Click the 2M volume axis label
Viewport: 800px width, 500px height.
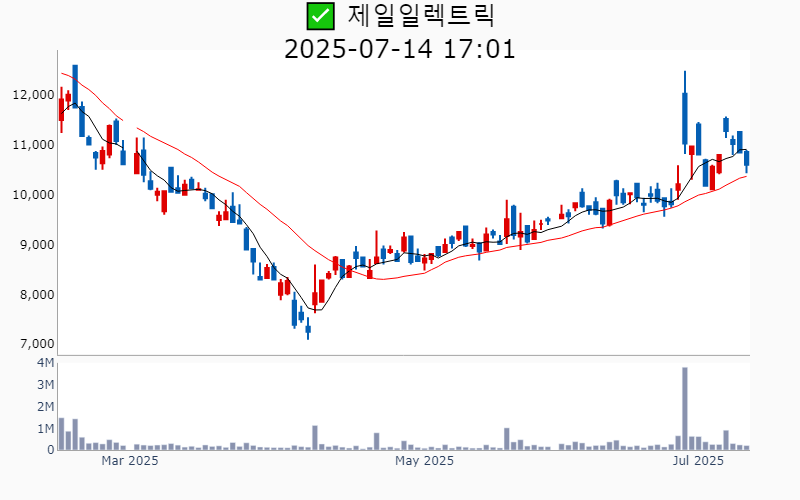[x=45, y=407]
